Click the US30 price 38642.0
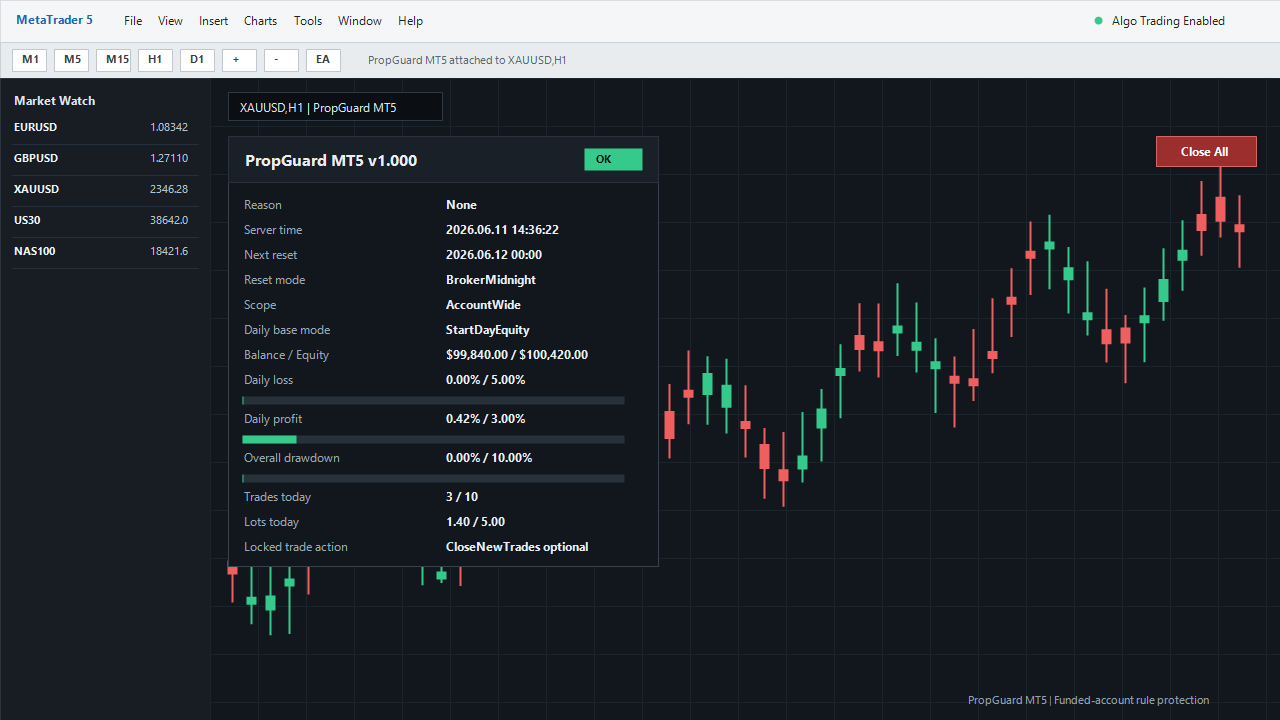 click(x=169, y=221)
